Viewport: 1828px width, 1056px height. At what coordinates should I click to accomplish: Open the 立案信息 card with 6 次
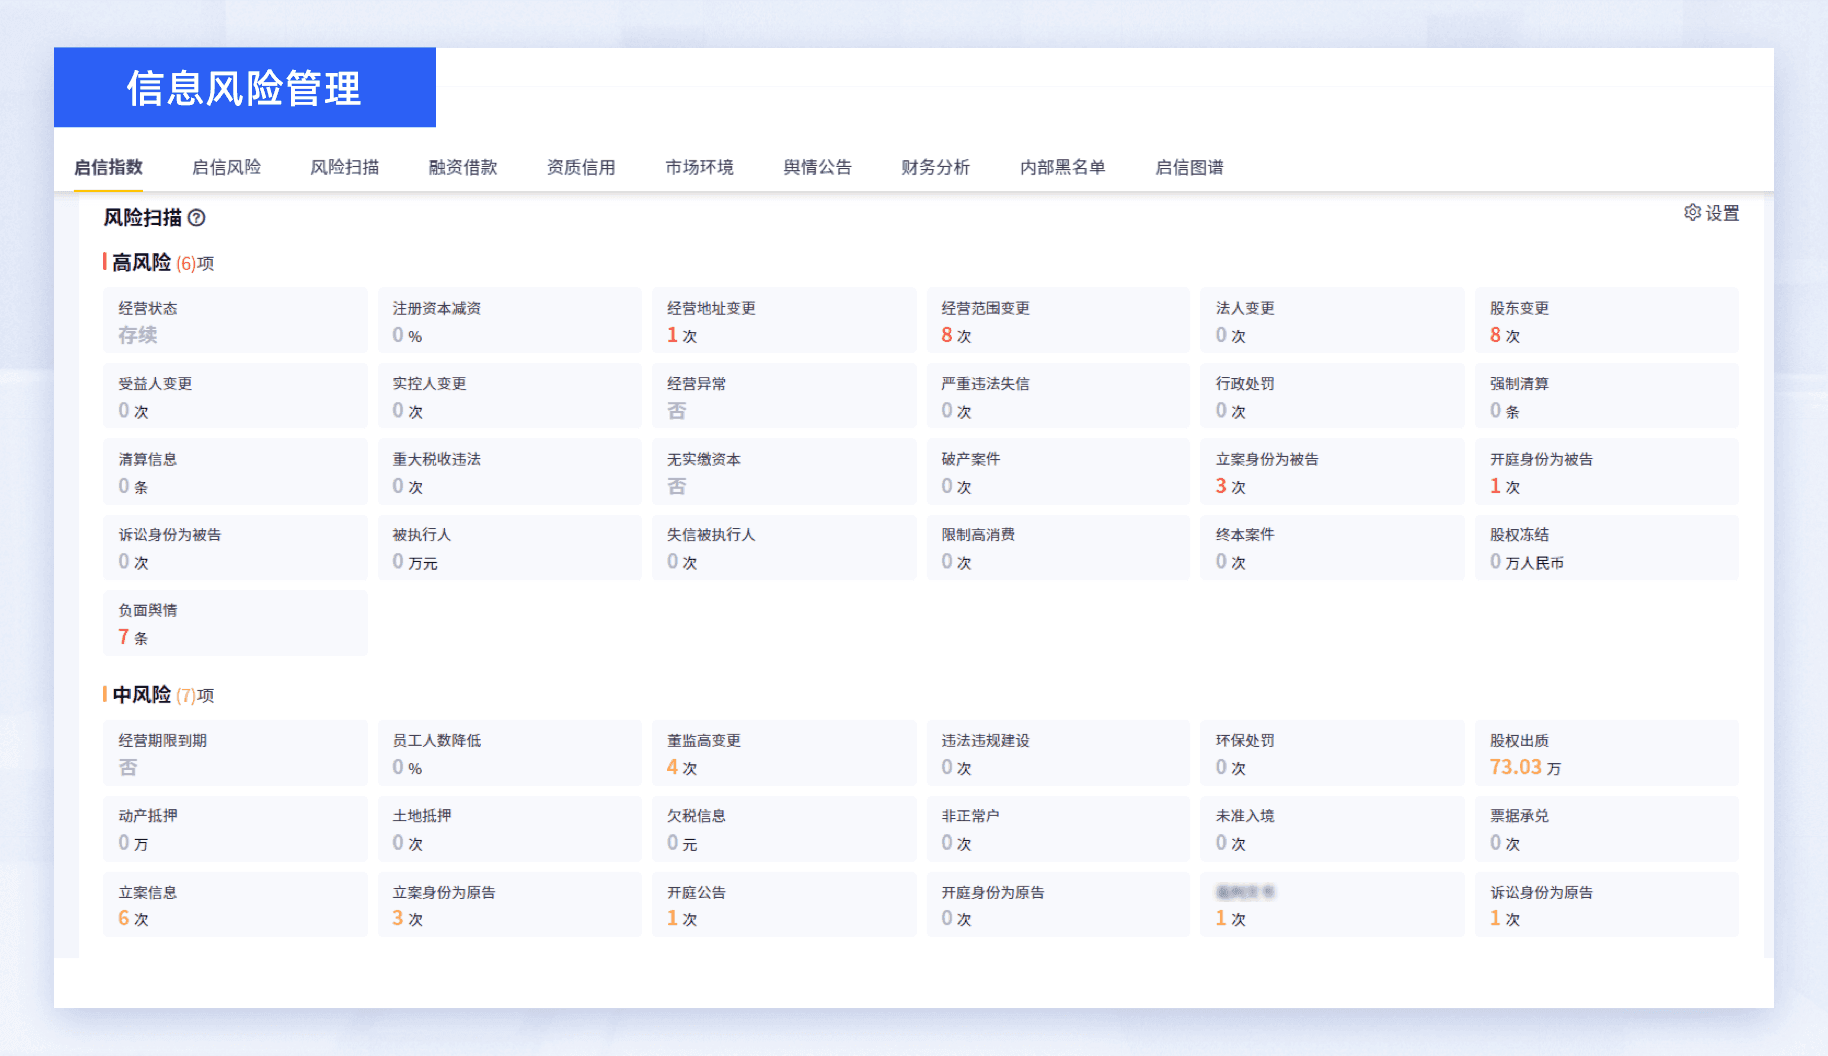235,905
